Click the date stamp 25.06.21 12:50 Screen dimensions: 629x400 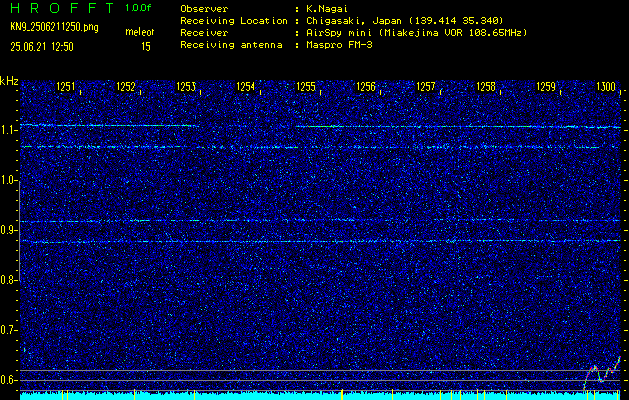tap(42, 47)
